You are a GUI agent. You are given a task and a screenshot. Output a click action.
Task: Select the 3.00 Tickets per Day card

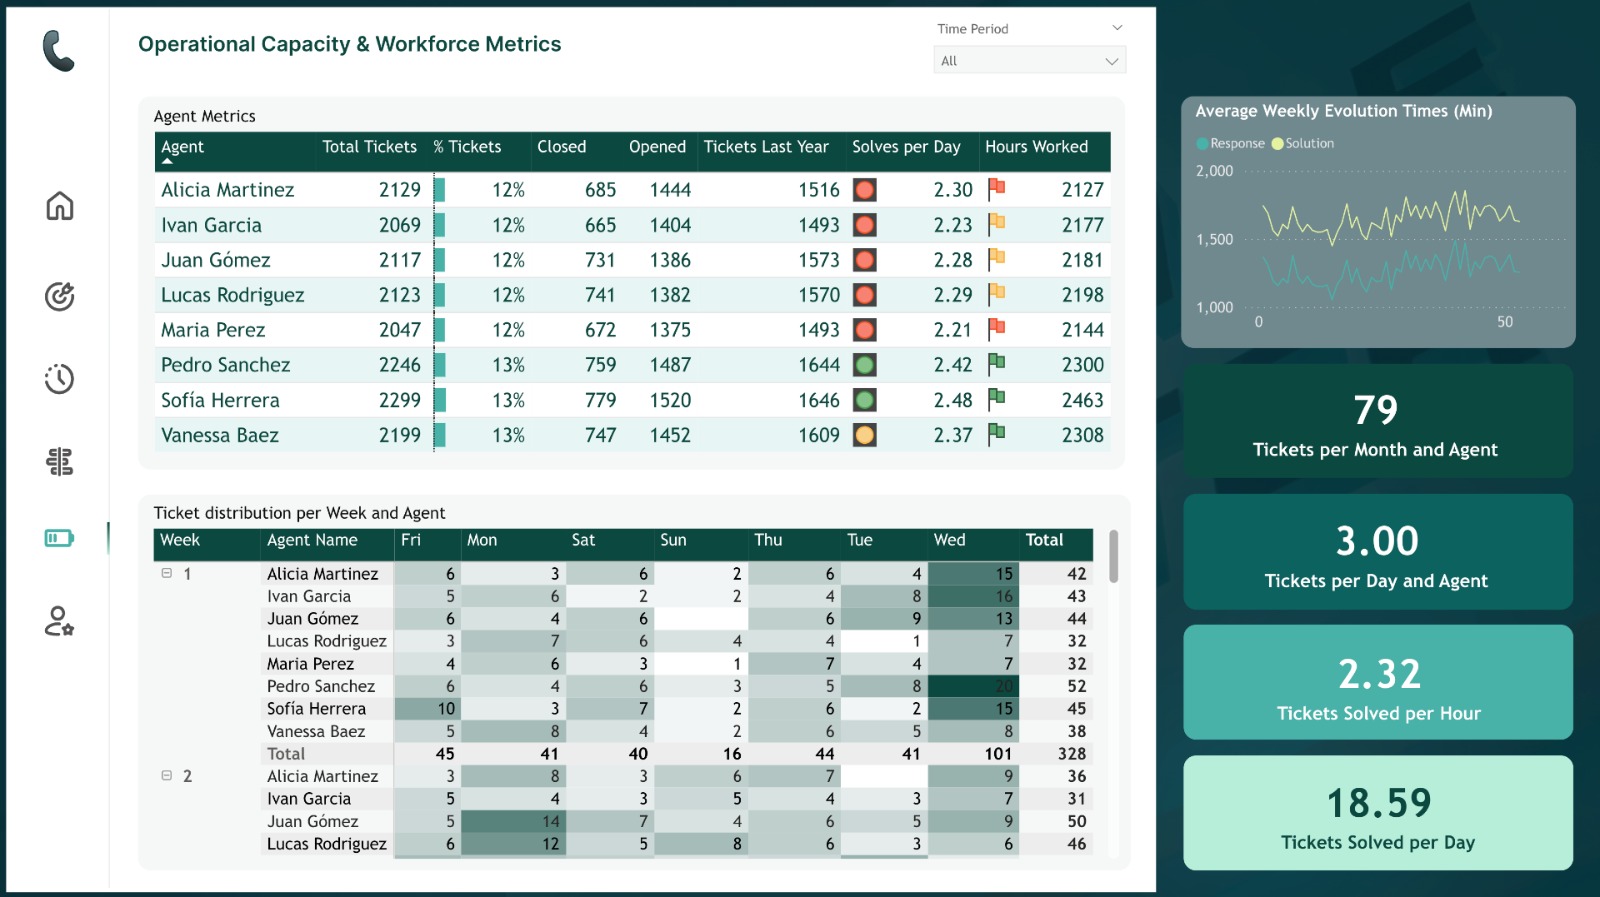pyautogui.click(x=1378, y=552)
